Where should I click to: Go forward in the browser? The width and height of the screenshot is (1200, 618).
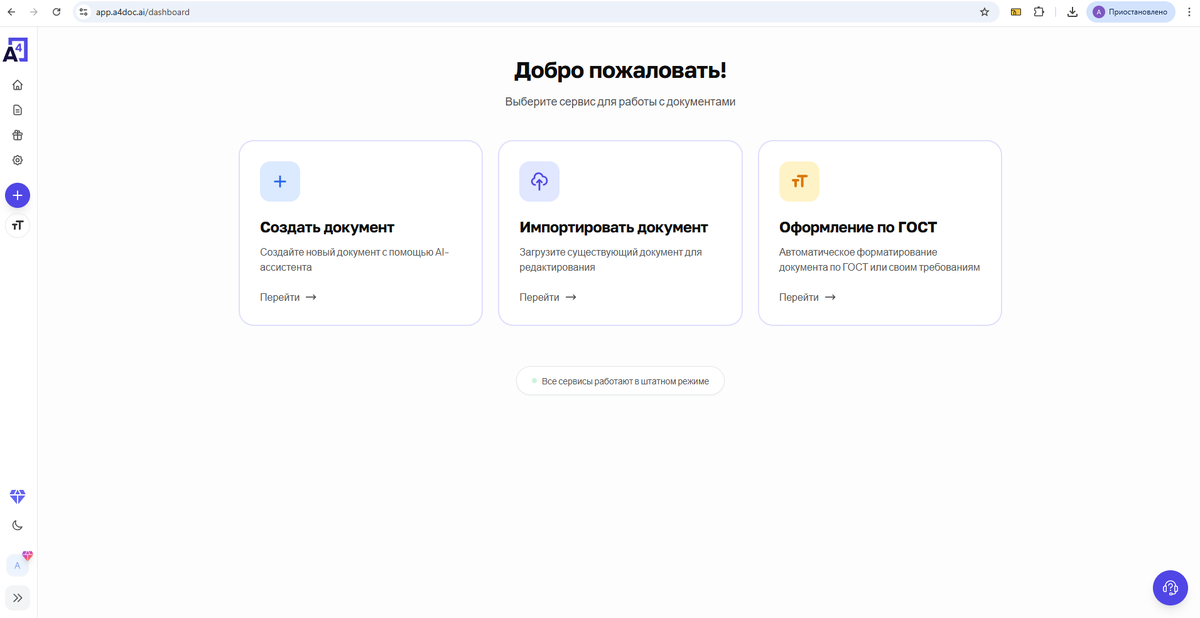(33, 12)
